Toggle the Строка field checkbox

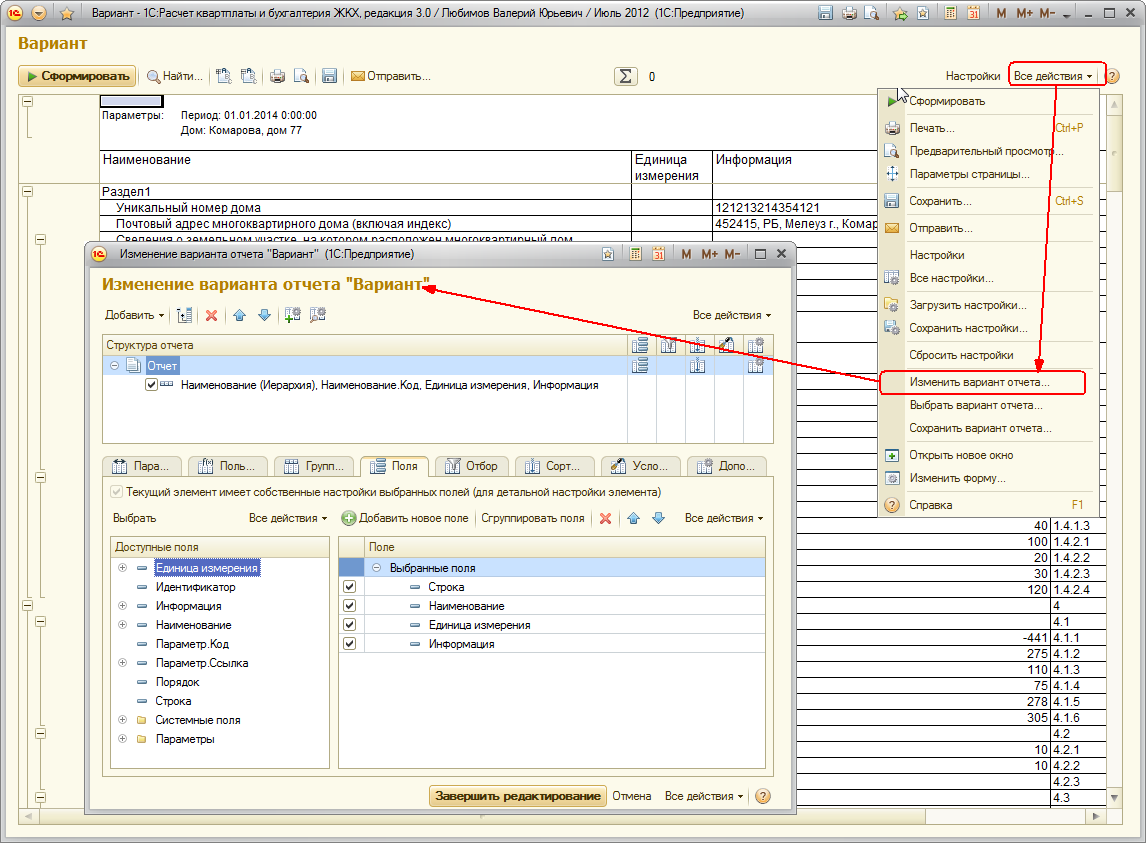click(349, 587)
